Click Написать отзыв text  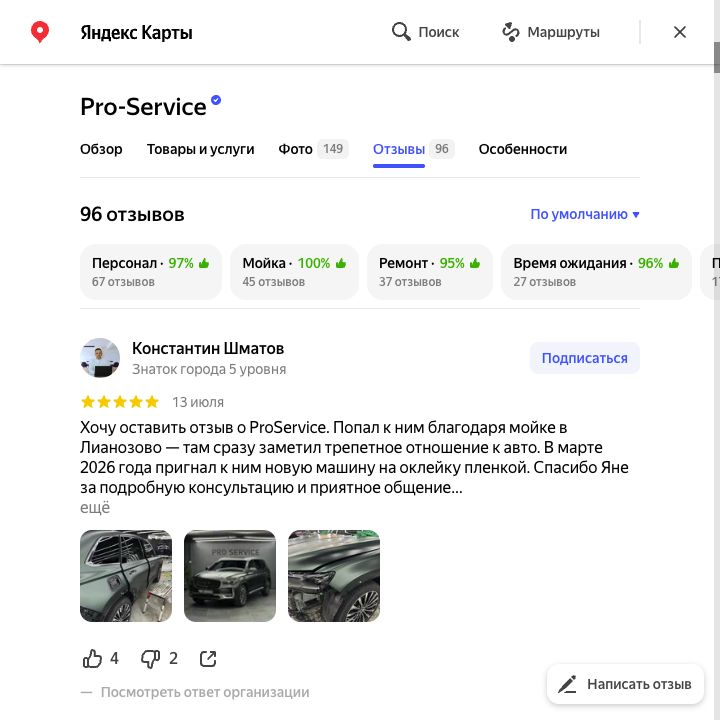point(639,684)
